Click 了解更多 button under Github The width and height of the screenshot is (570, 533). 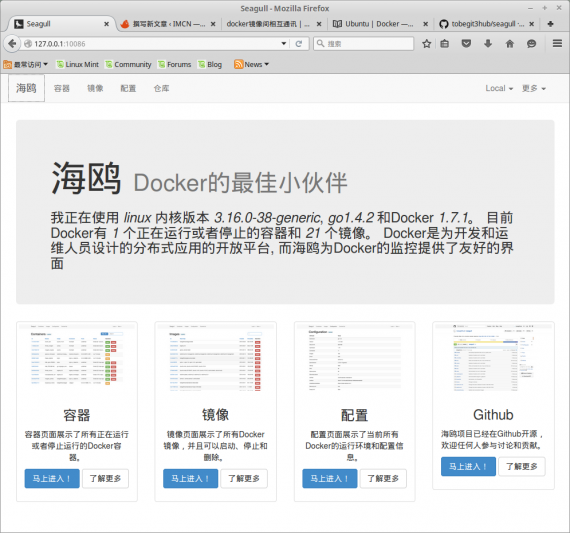pos(522,466)
